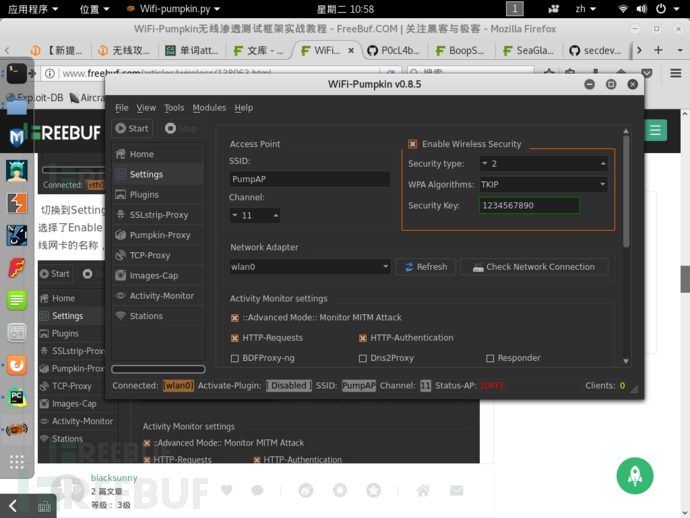Switch to the SeaGla Firefox tab
The height and width of the screenshot is (518, 690).
pyautogui.click(x=529, y=51)
